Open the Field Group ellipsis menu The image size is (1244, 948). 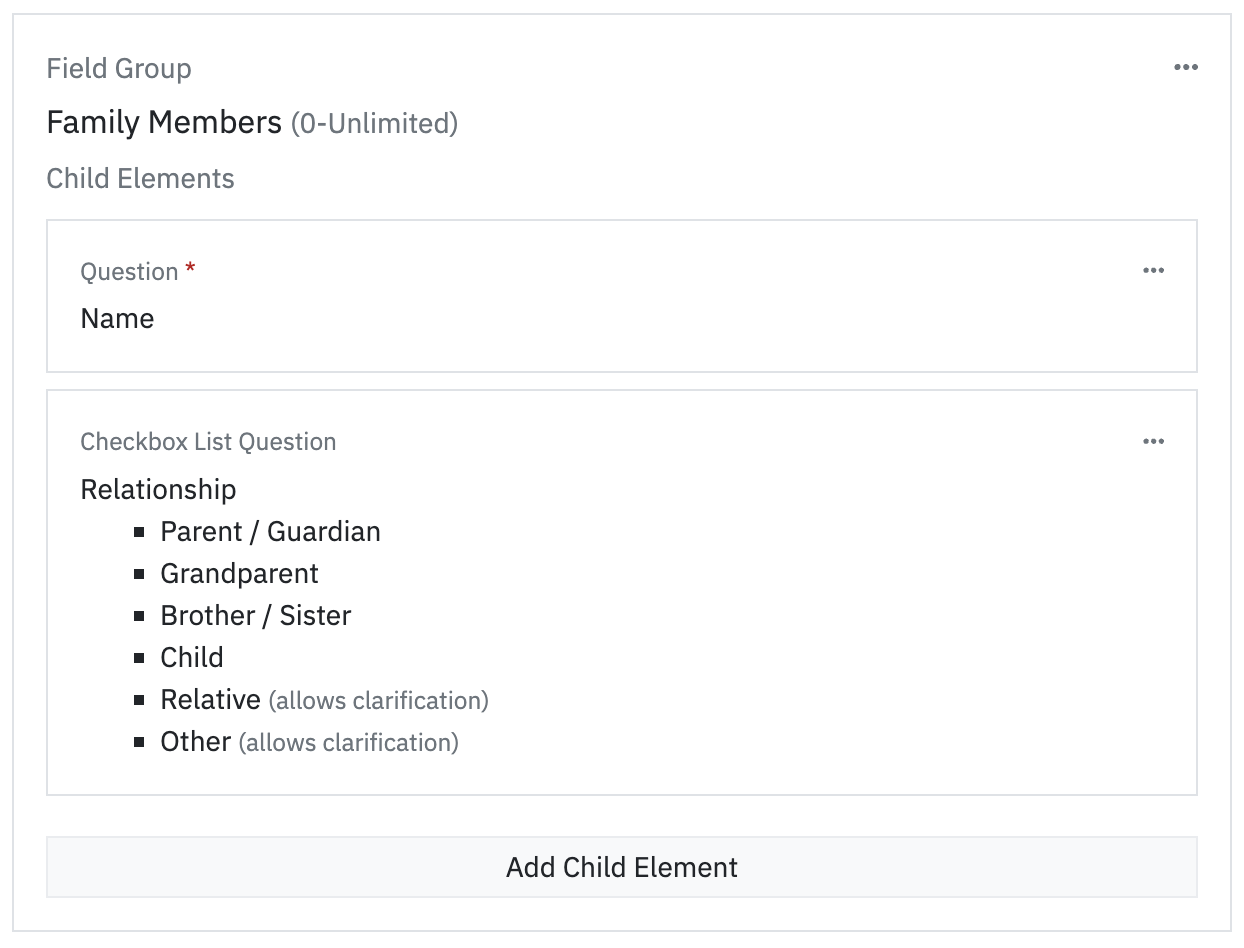tap(1186, 67)
